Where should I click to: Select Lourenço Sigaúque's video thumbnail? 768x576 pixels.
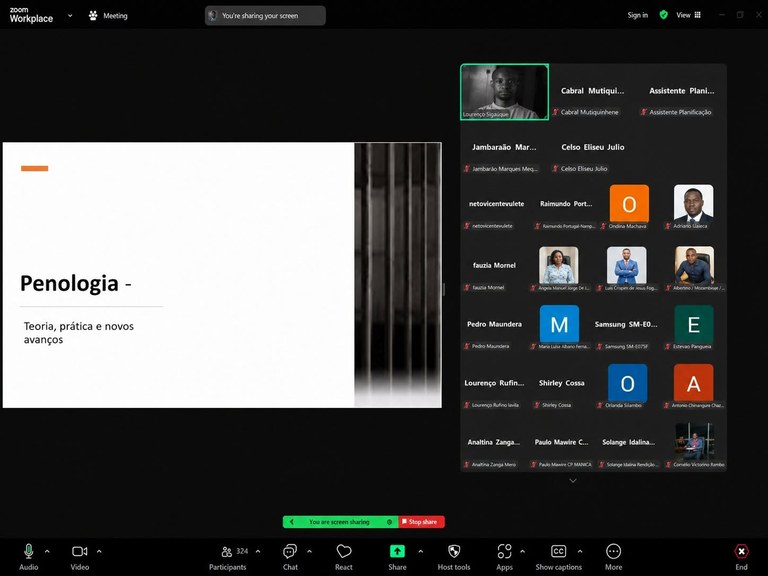point(504,92)
